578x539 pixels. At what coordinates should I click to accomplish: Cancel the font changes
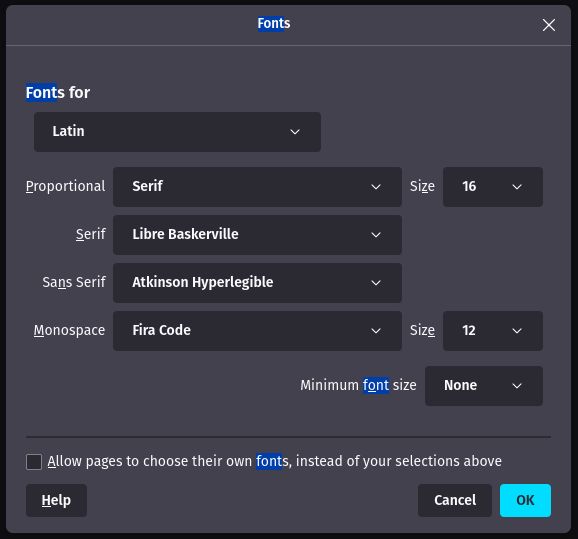pyautogui.click(x=455, y=500)
